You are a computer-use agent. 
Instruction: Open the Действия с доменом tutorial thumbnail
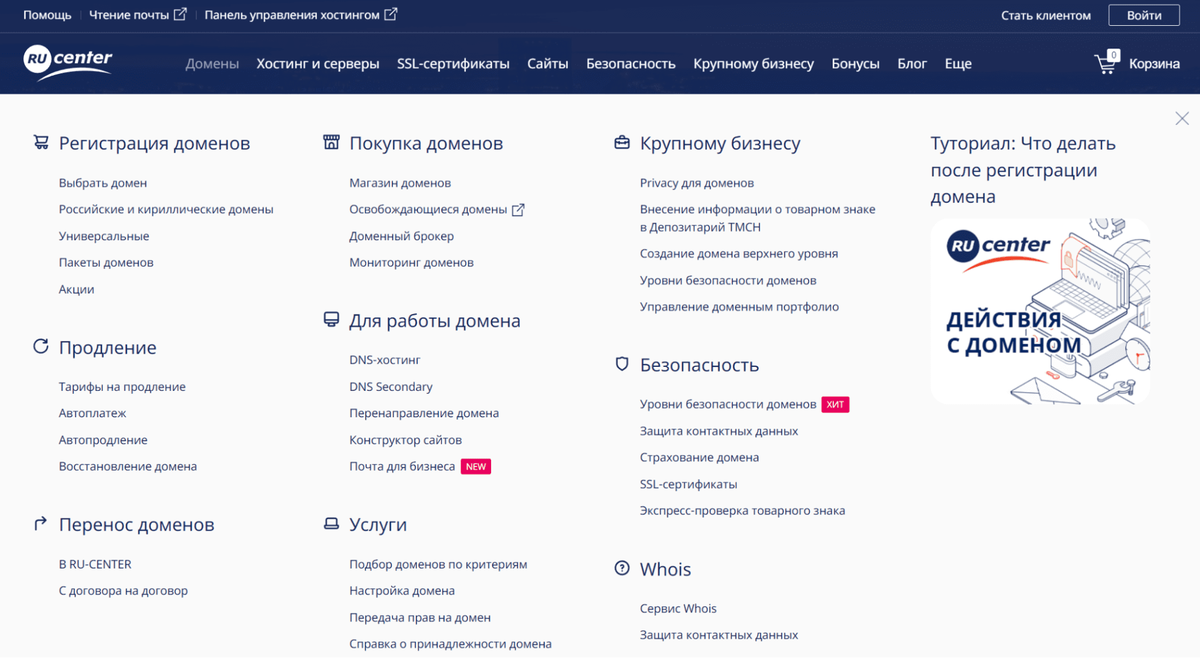pyautogui.click(x=1040, y=311)
